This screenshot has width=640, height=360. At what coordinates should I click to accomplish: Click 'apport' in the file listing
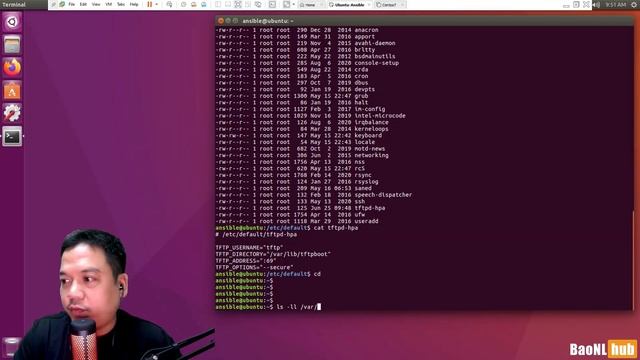(x=364, y=36)
